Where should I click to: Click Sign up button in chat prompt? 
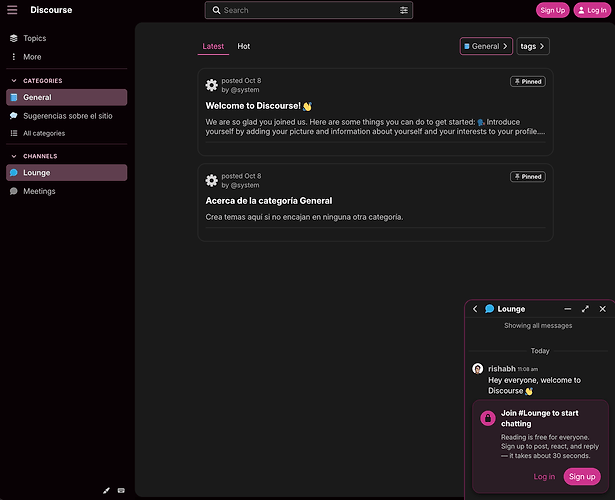coord(582,476)
